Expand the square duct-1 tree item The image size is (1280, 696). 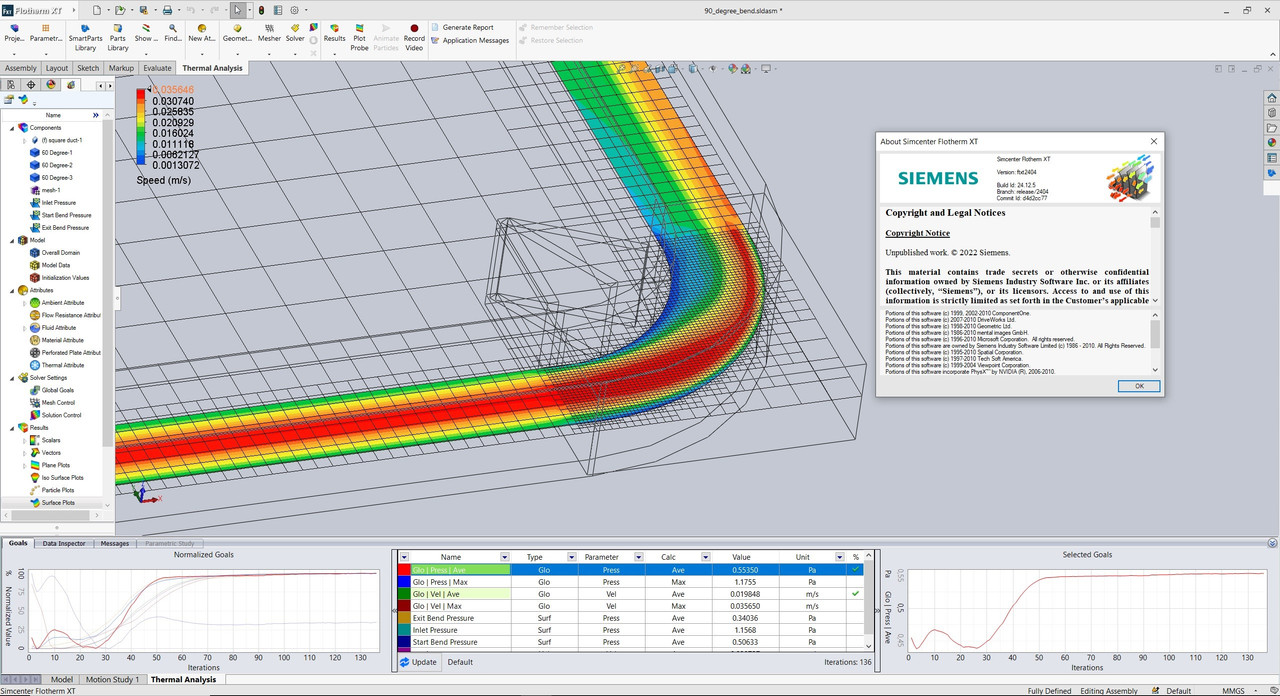point(24,141)
